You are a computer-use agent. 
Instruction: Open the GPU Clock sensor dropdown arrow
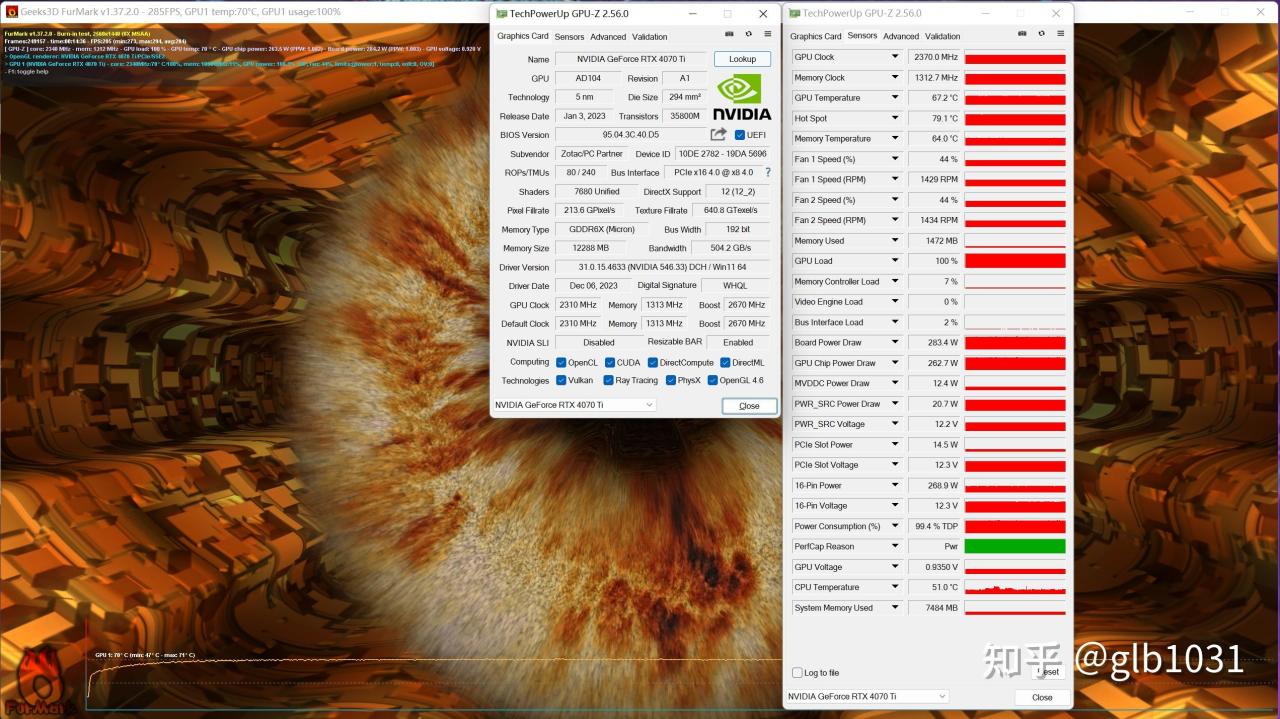[x=895, y=57]
